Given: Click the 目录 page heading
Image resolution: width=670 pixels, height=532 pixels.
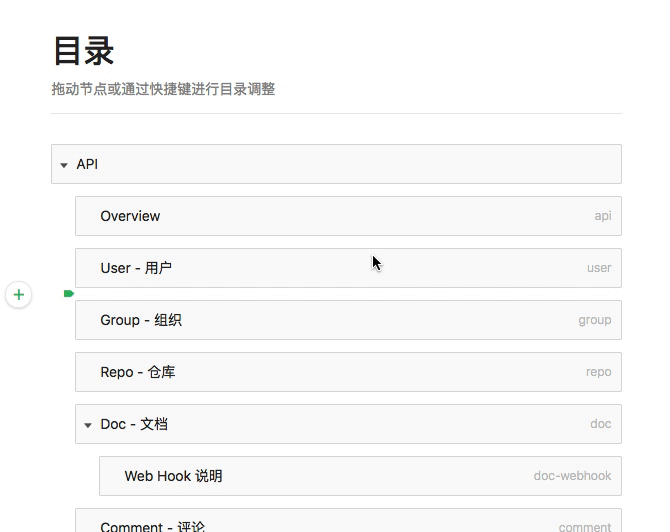Looking at the screenshot, I should [83, 51].
